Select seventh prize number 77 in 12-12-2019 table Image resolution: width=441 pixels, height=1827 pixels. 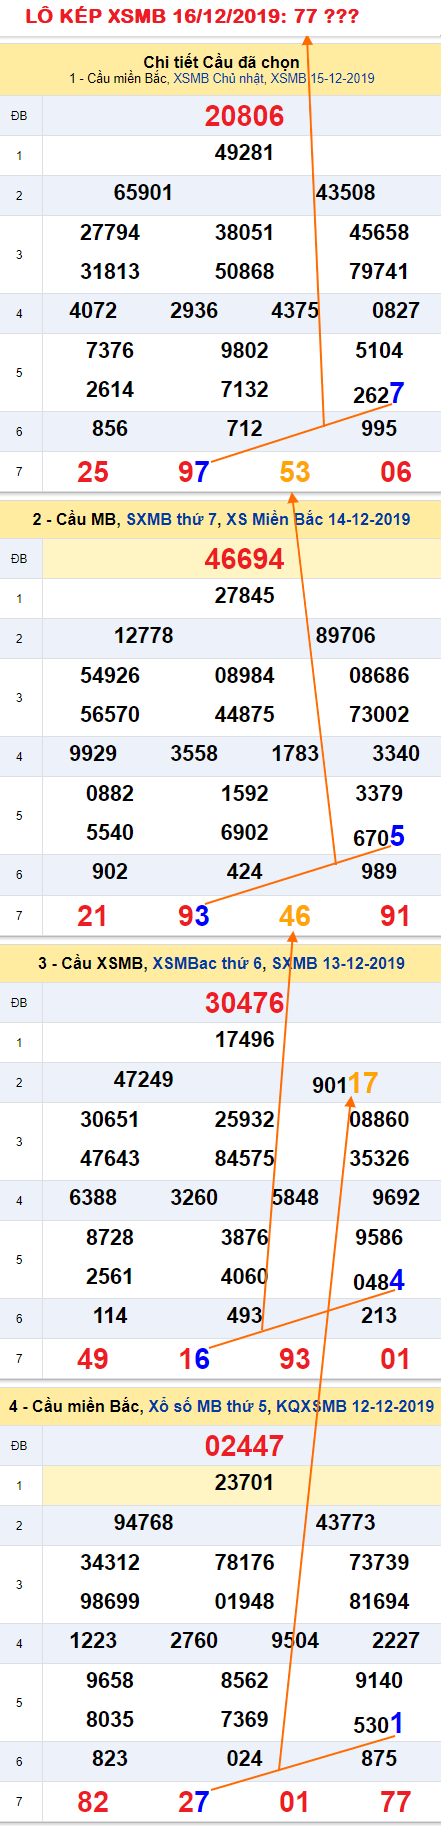pos(396,1802)
